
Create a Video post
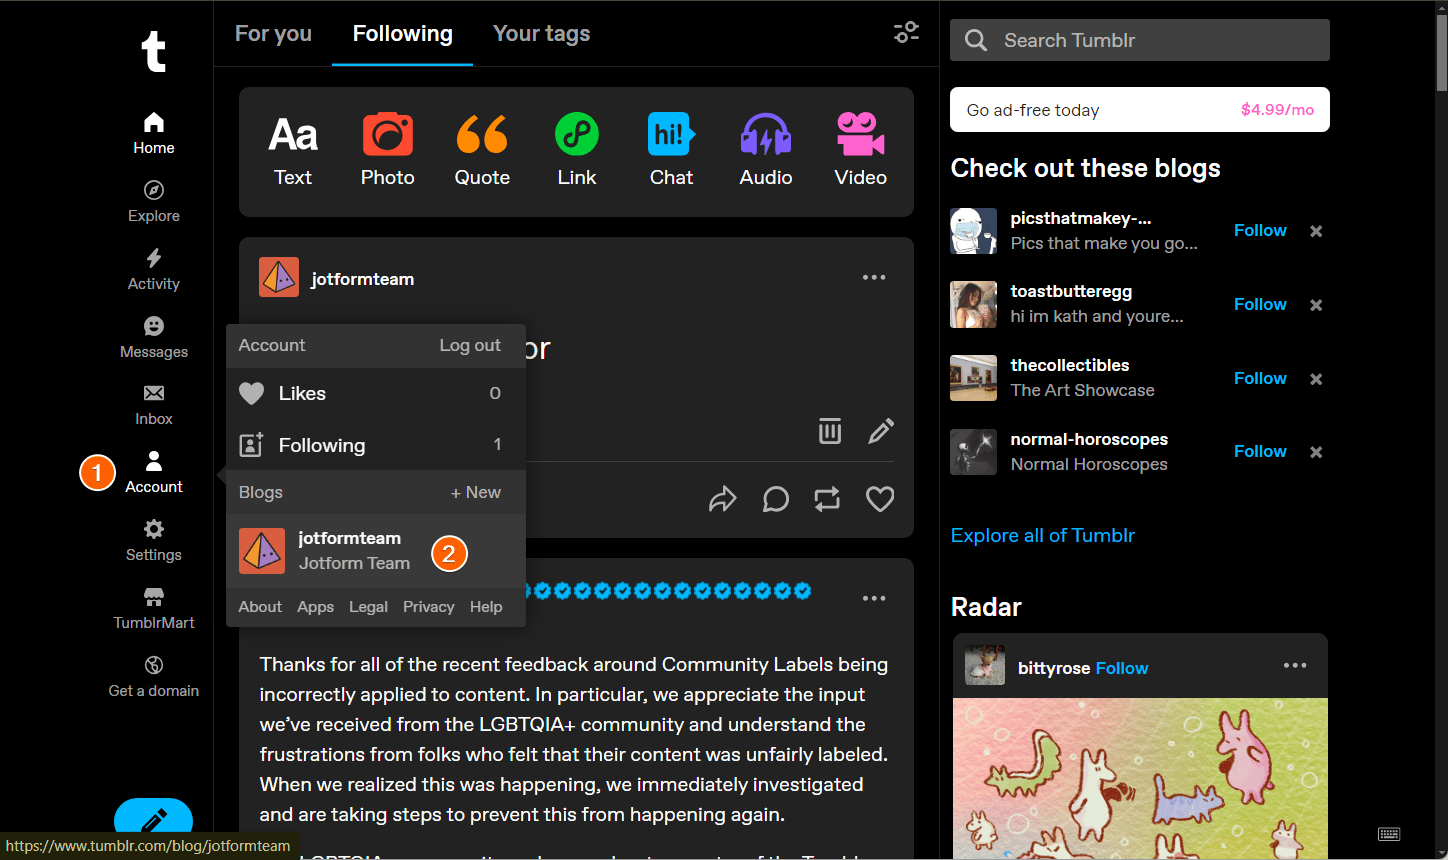pos(861,151)
